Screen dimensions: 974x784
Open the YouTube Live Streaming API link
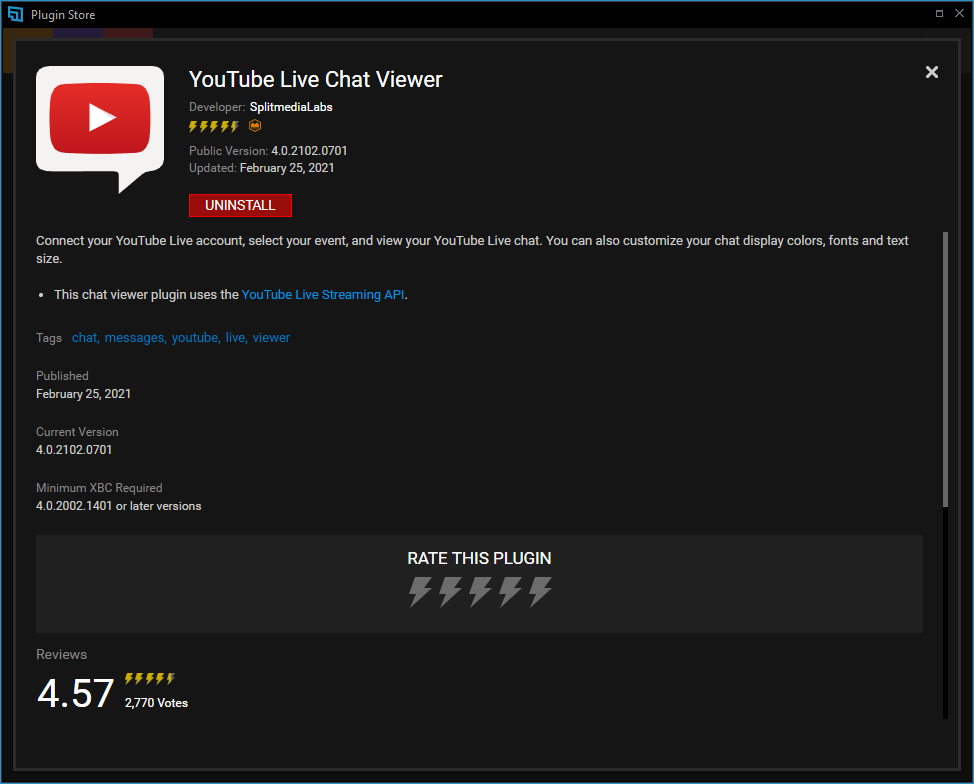pyautogui.click(x=323, y=294)
